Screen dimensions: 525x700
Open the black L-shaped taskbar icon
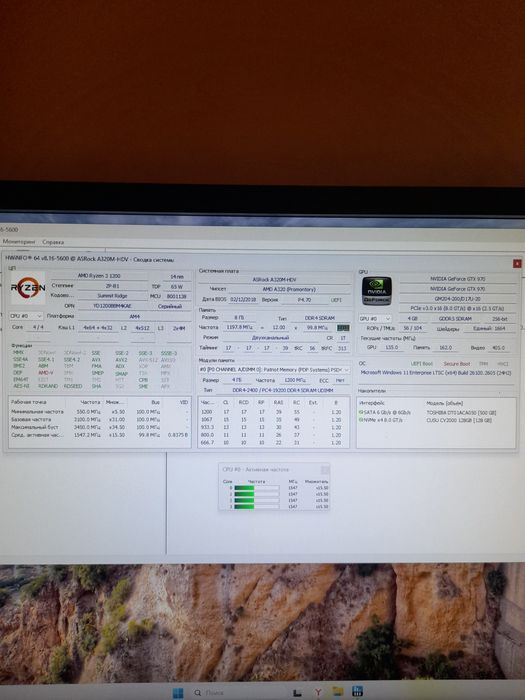point(296,693)
